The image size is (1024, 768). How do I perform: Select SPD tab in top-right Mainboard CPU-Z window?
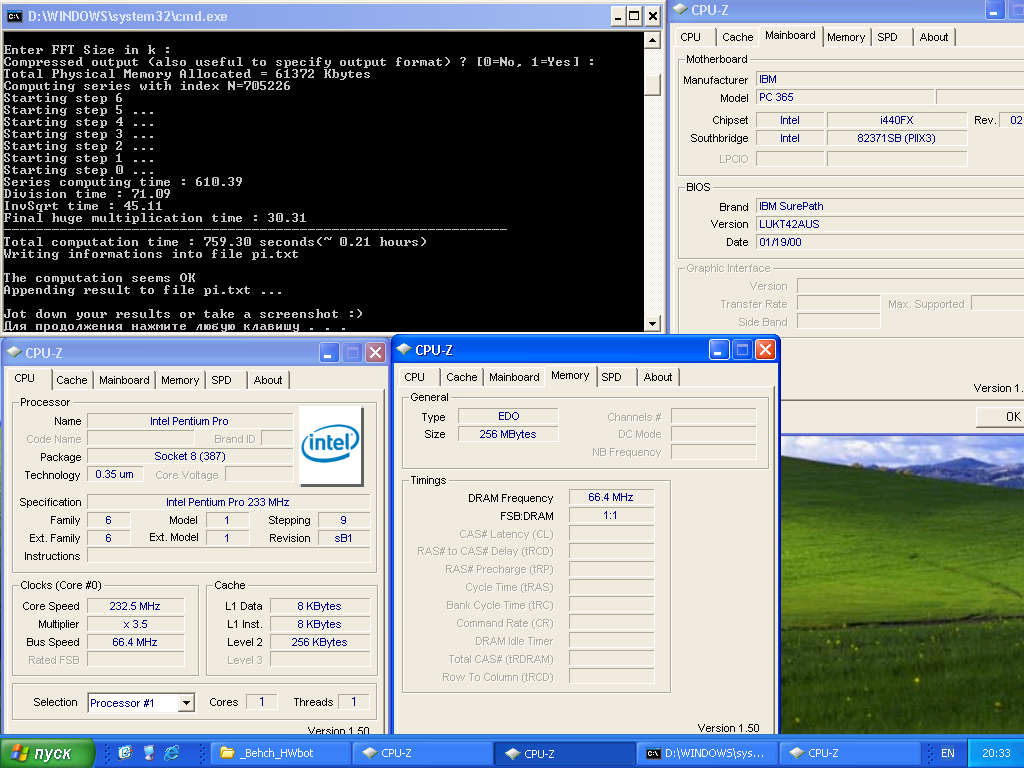pos(887,37)
